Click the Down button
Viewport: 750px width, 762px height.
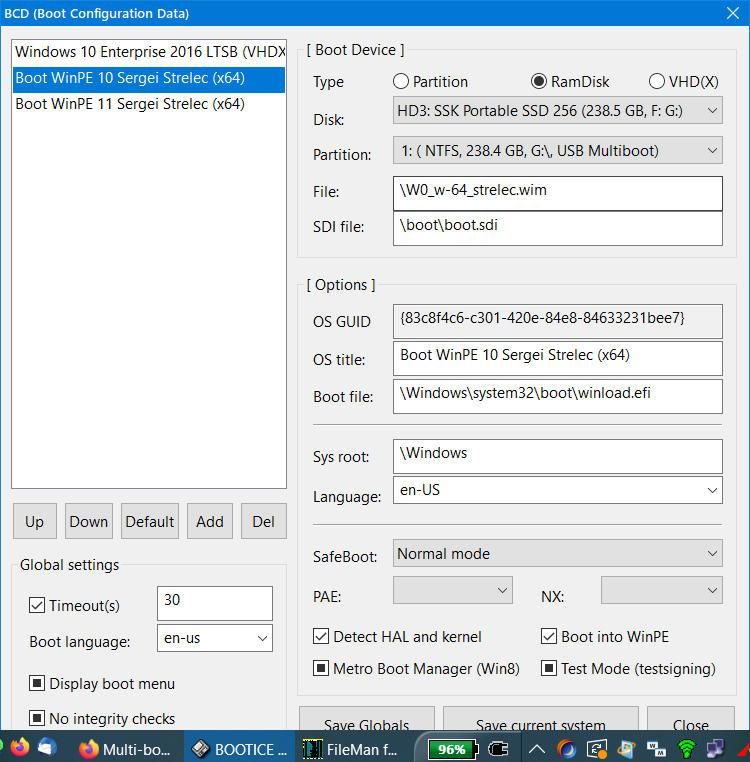[x=88, y=521]
